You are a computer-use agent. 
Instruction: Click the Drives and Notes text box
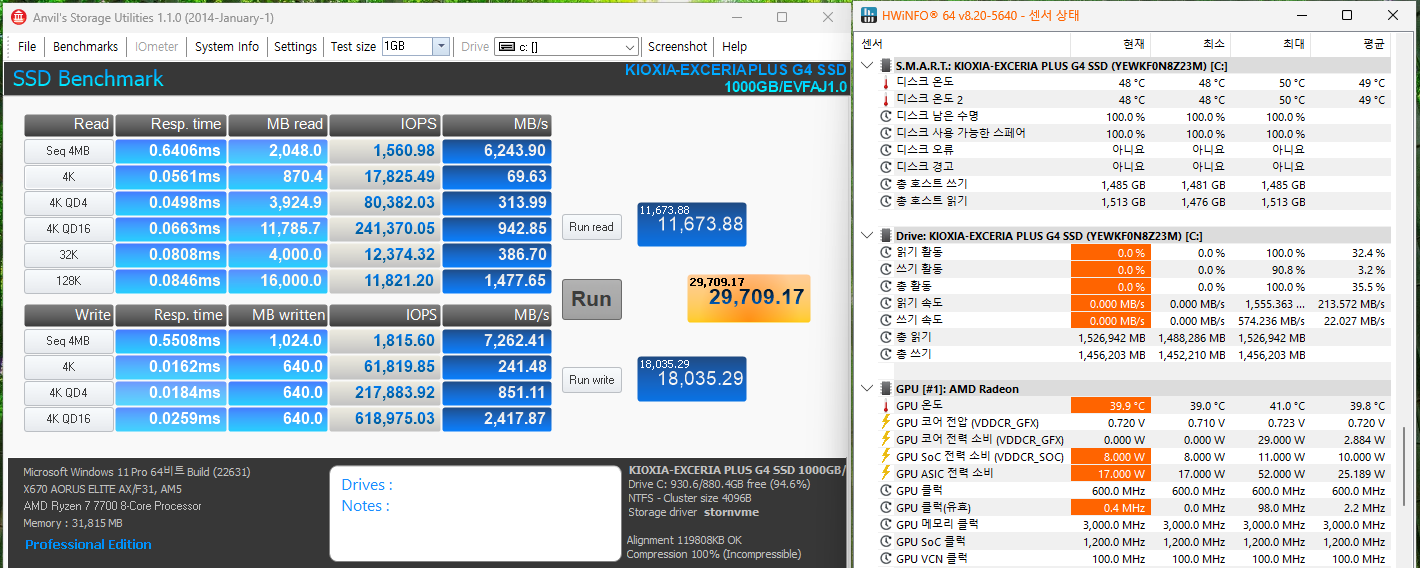click(475, 512)
